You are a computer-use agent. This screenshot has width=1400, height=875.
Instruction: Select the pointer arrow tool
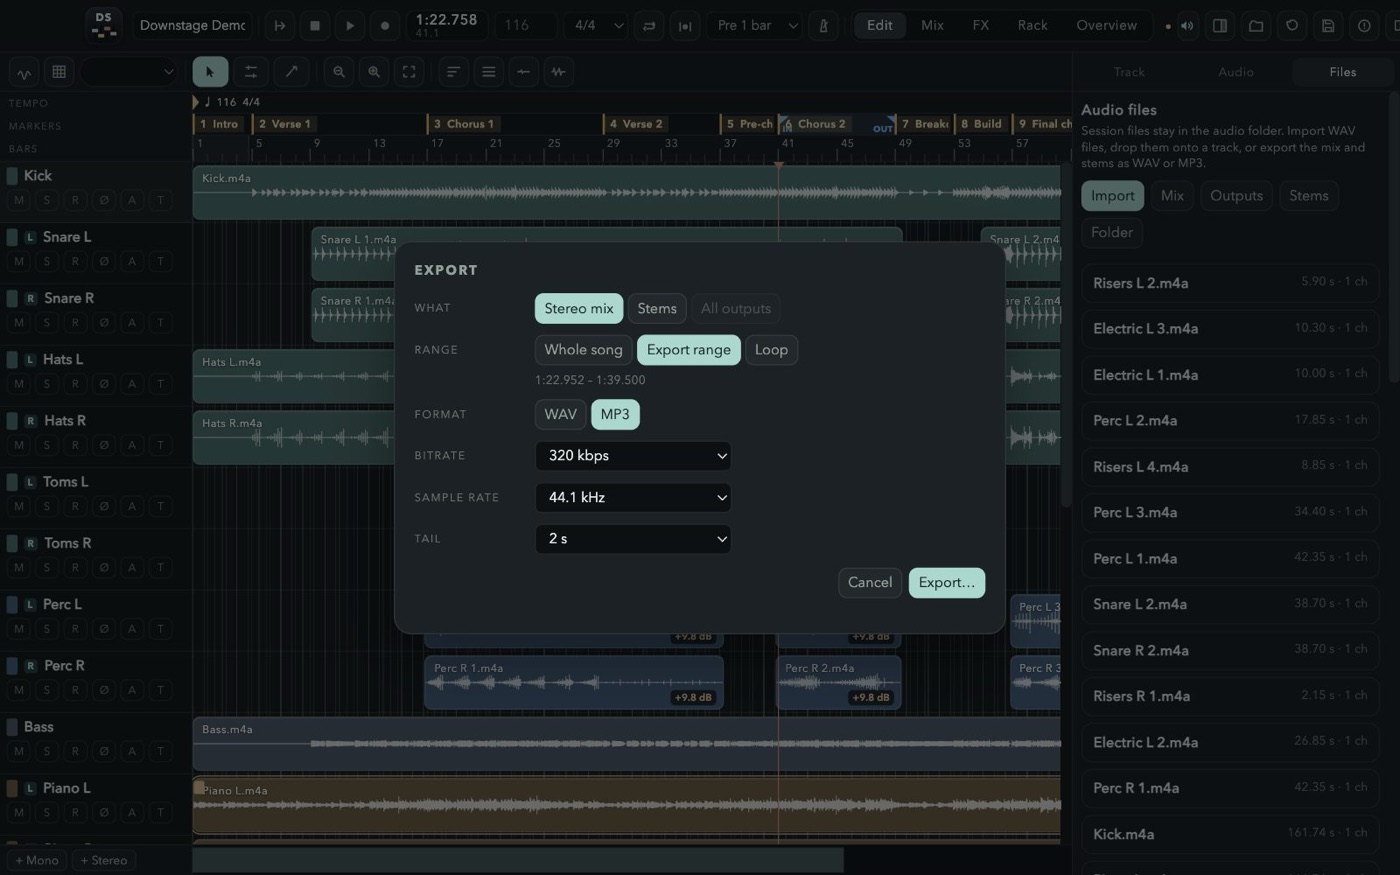(x=210, y=72)
